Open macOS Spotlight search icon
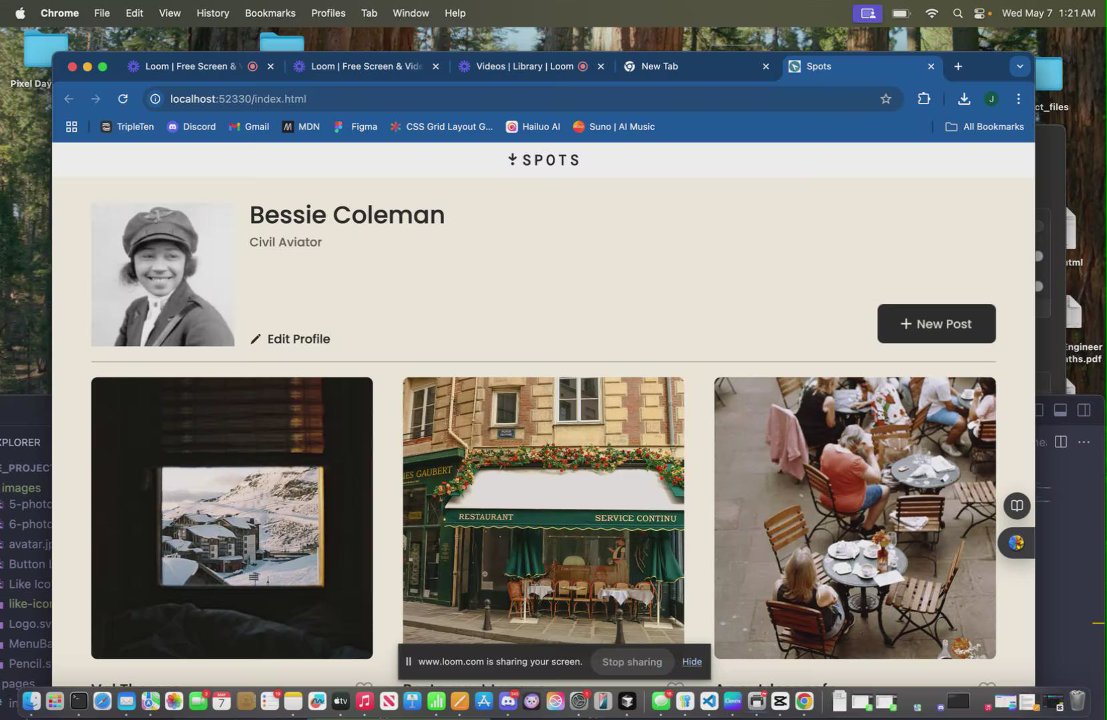Viewport: 1107px width, 720px height. coord(957,13)
